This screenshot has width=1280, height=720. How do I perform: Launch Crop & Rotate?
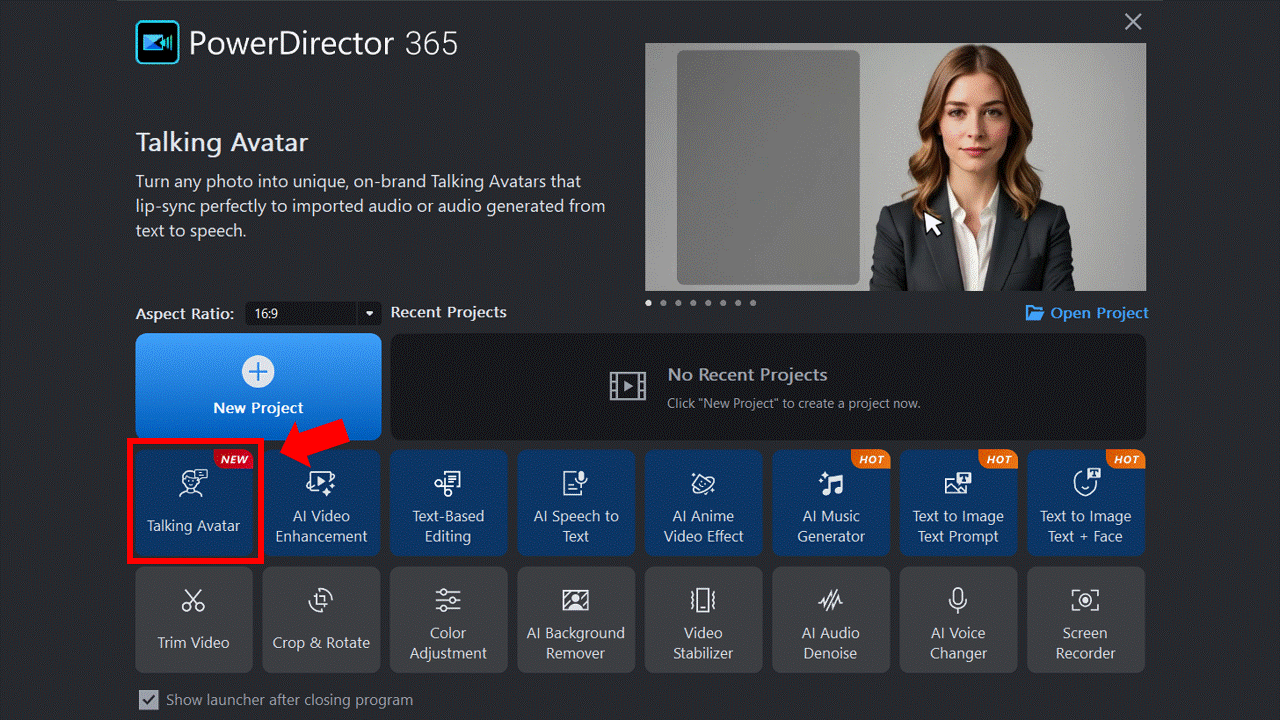pyautogui.click(x=321, y=620)
